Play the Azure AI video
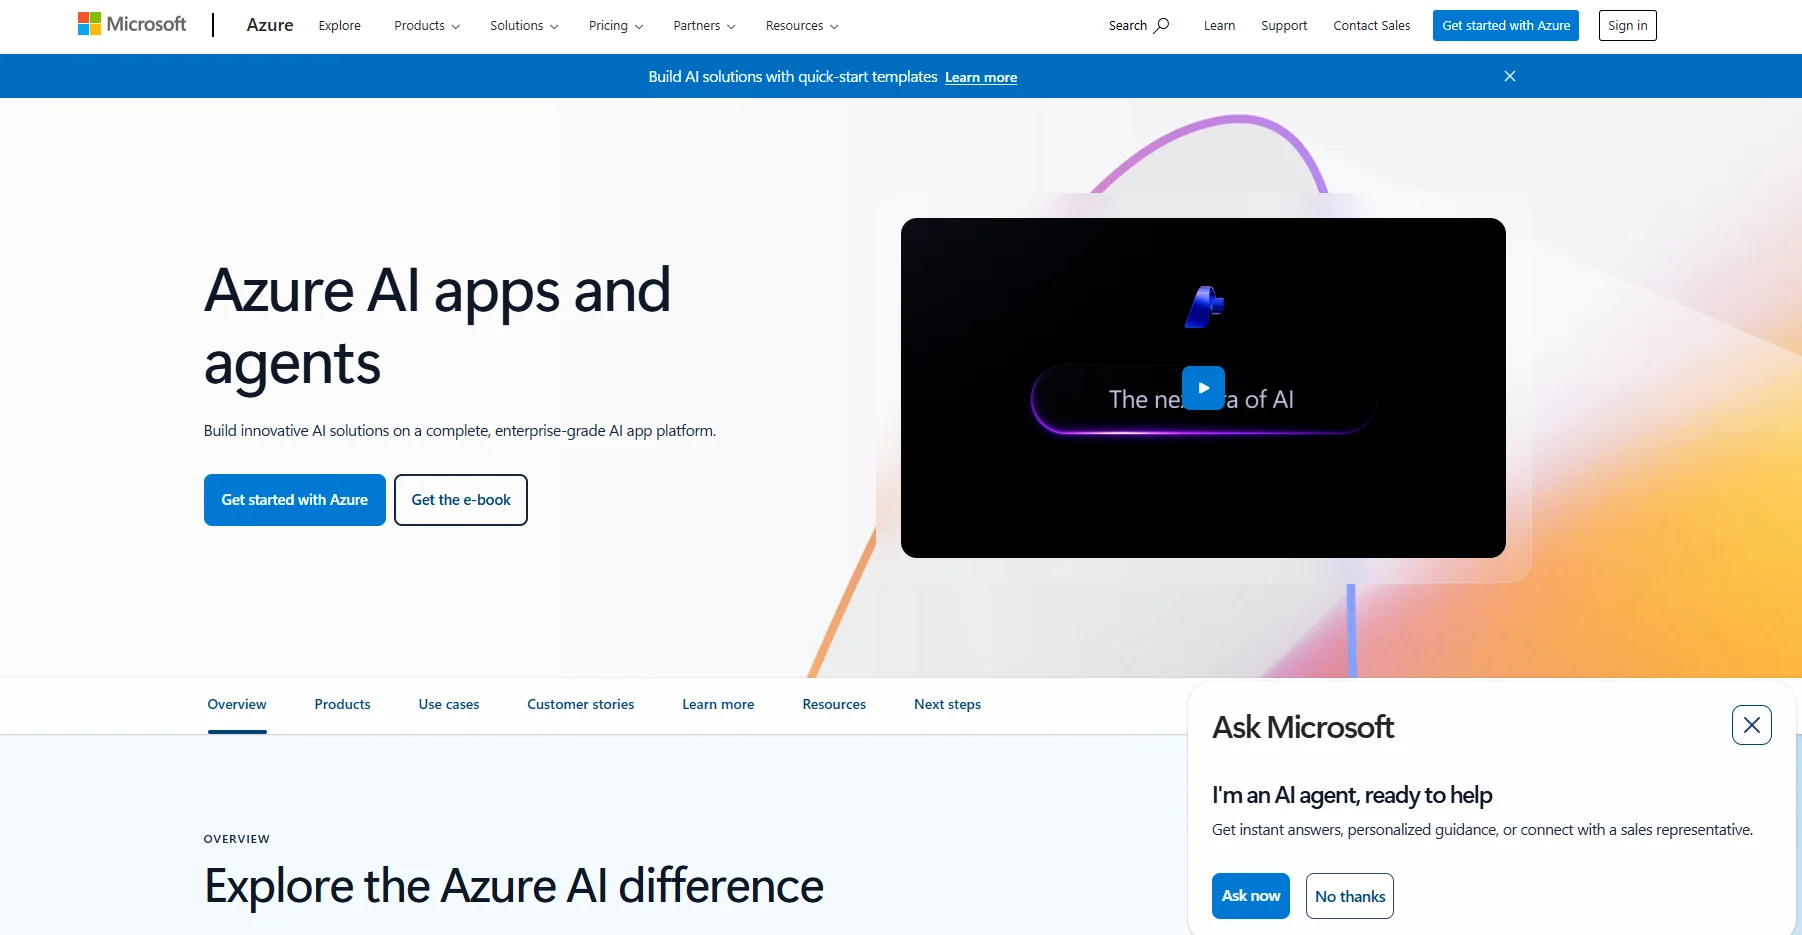Screen dimensions: 1802x935 tap(1203, 388)
